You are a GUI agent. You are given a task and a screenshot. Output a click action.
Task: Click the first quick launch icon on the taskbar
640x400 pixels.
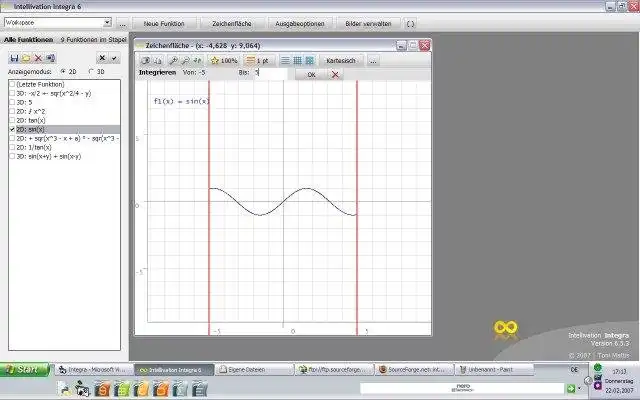click(64, 389)
